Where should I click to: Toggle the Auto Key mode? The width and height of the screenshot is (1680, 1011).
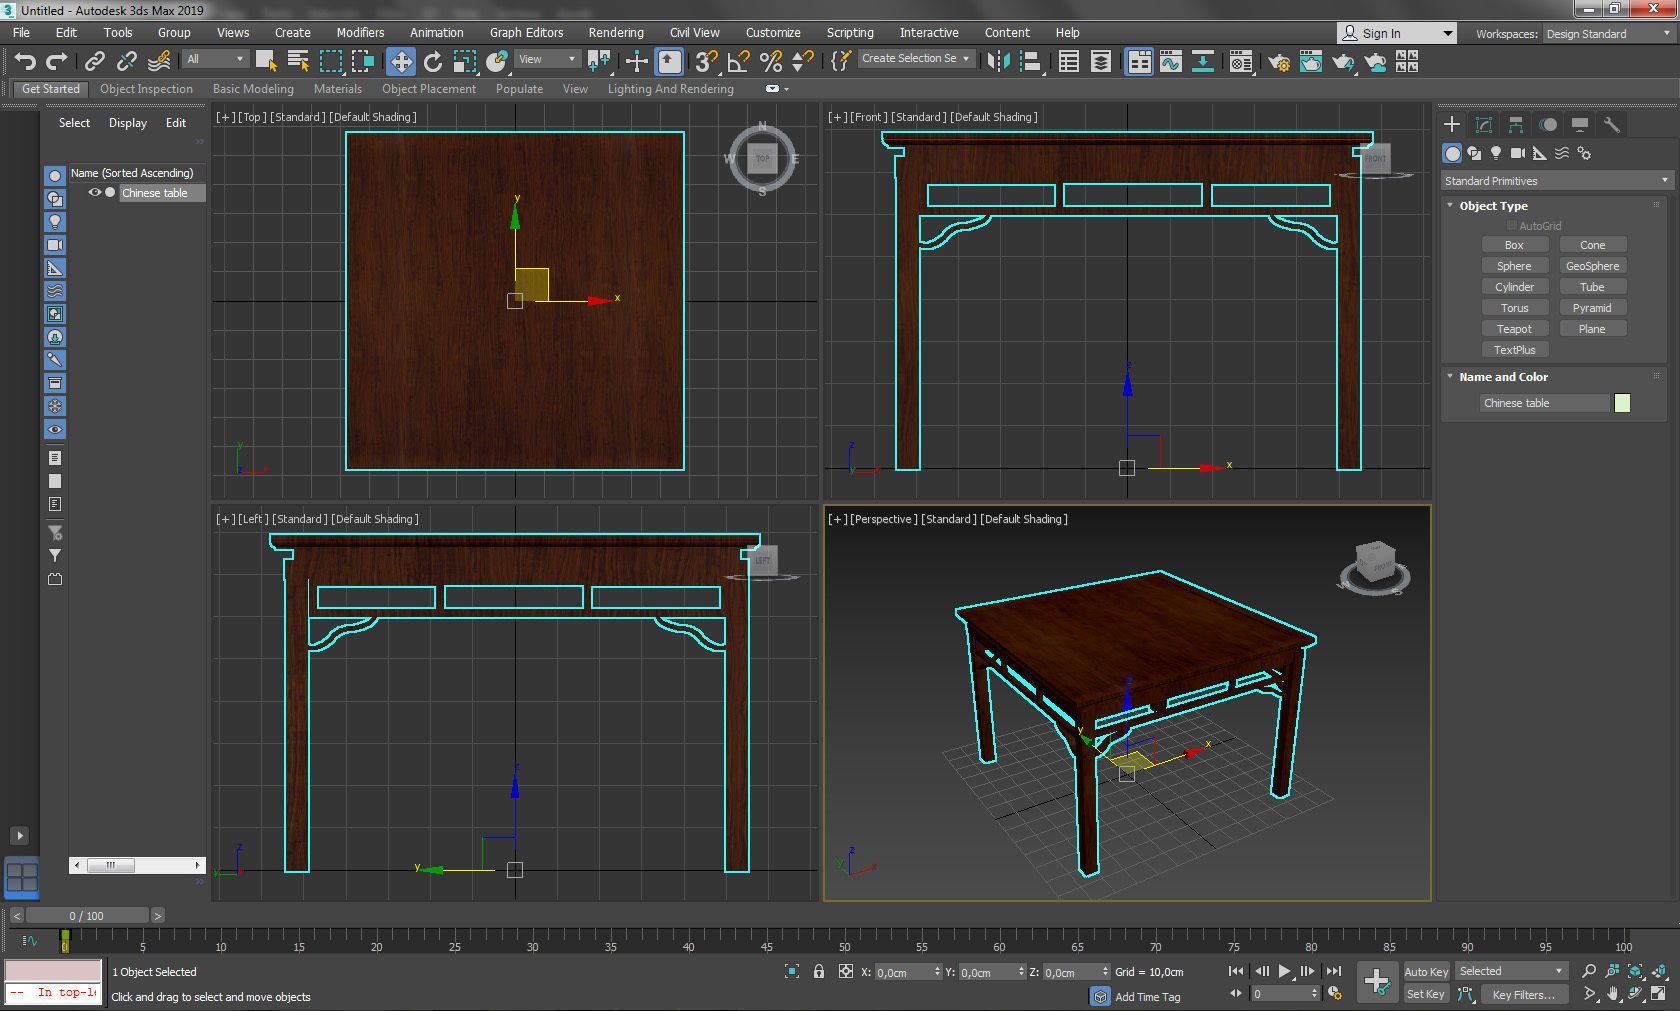tap(1426, 972)
